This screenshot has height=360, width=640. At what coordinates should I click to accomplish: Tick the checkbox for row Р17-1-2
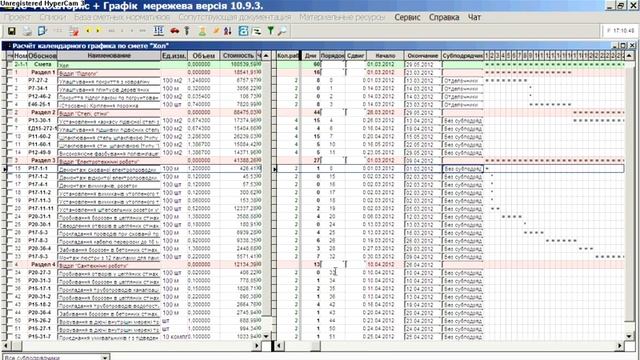pyautogui.click(x=10, y=176)
